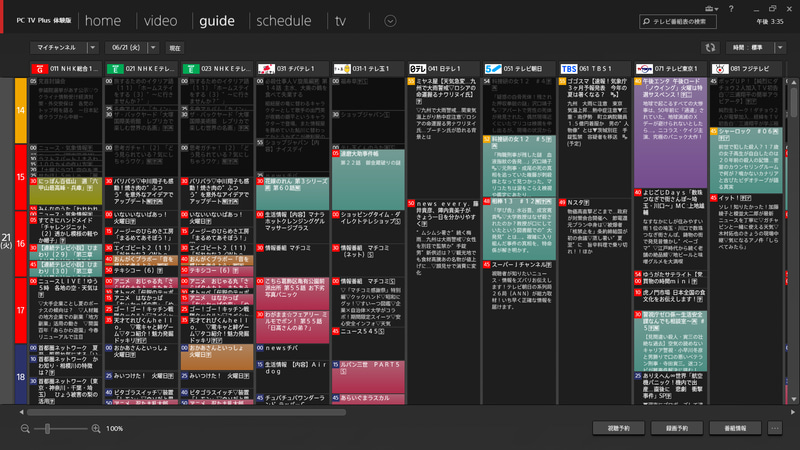Select the にっぽん百低山 program
Viewport: 800px width, 450px height.
click(x=66, y=190)
